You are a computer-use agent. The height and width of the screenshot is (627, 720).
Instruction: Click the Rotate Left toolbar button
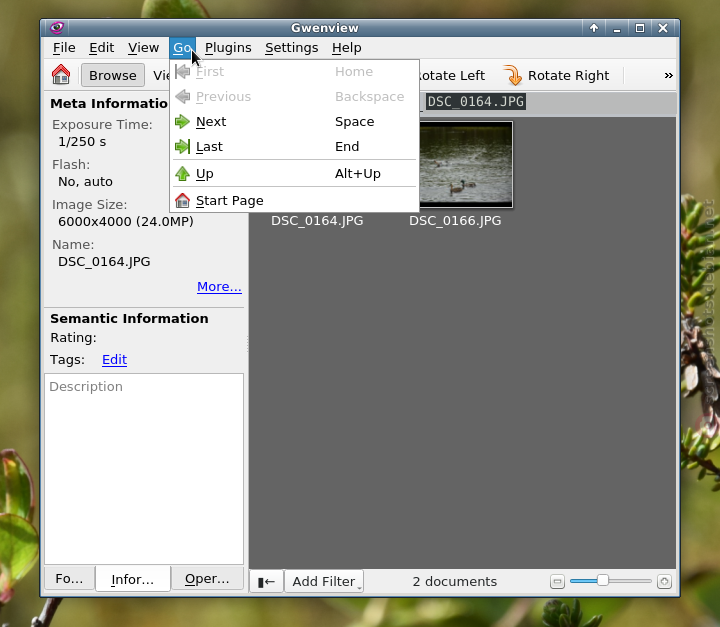[x=452, y=75]
